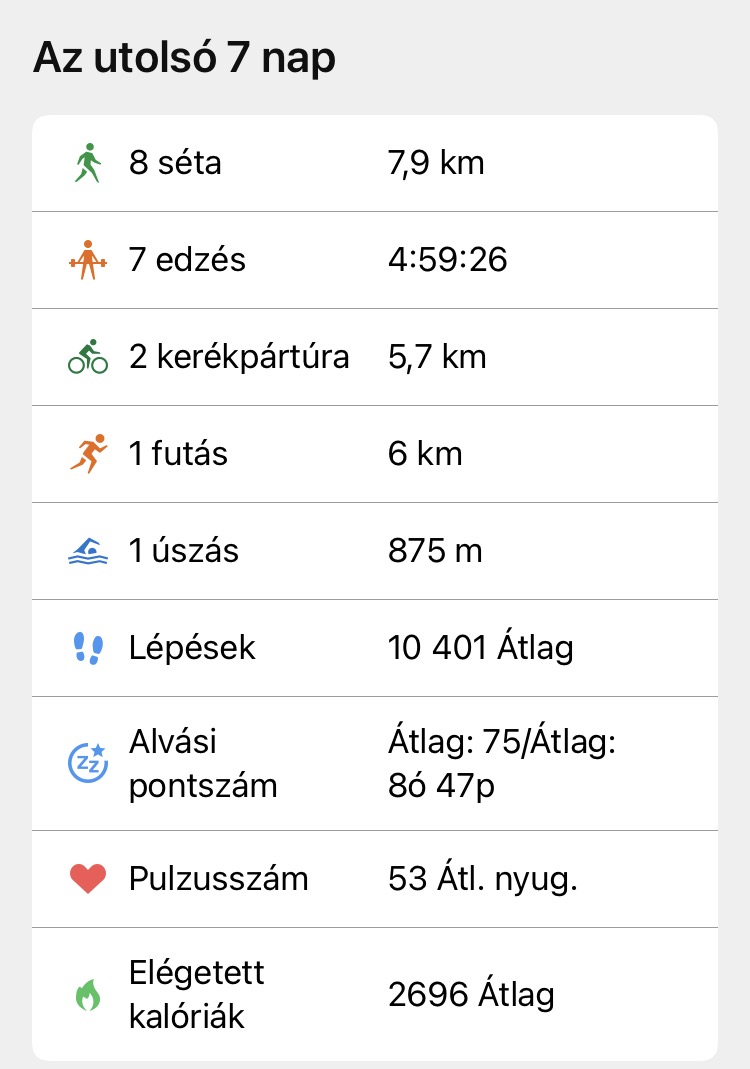Screen dimensions: 750x1069
Task: Tap the green walking figure icon
Action: point(88,163)
